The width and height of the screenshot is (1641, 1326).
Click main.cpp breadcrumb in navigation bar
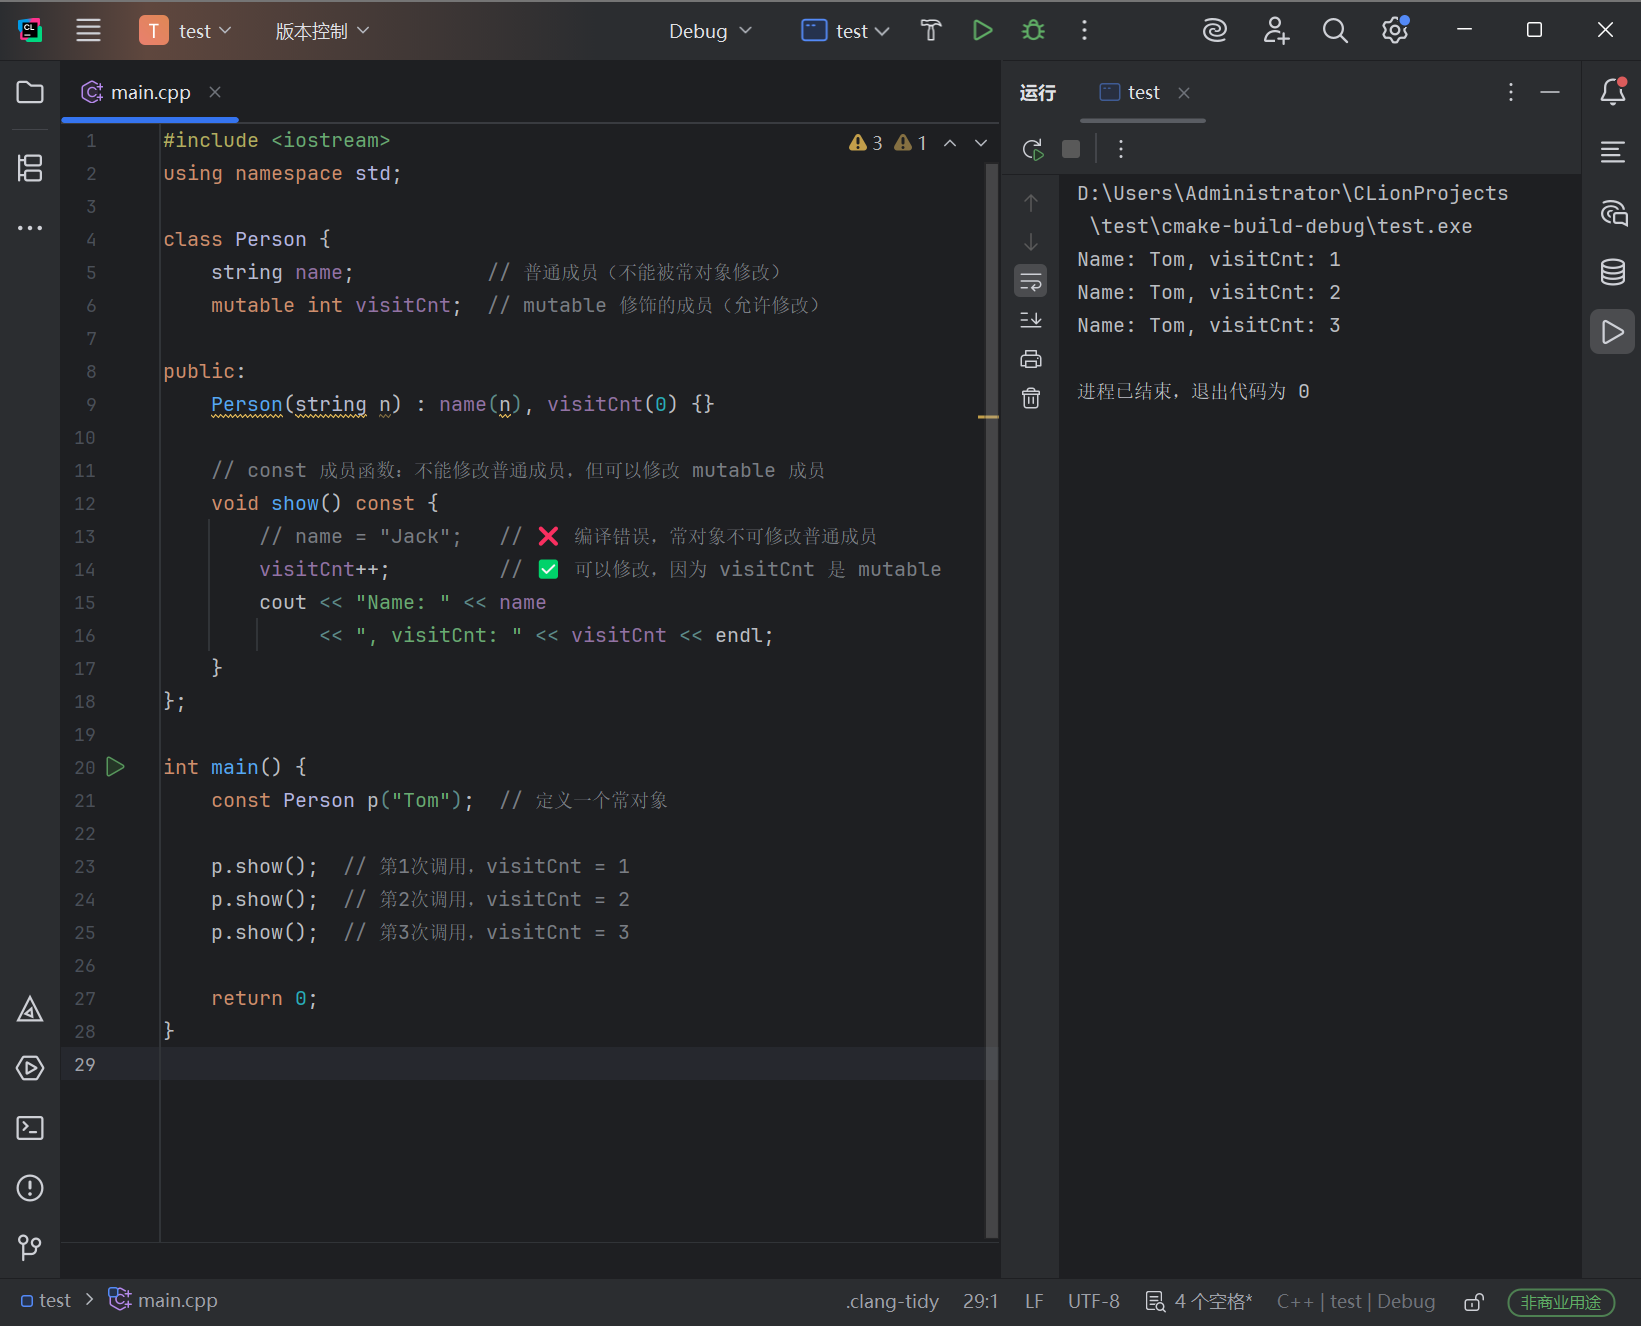tap(163, 1300)
